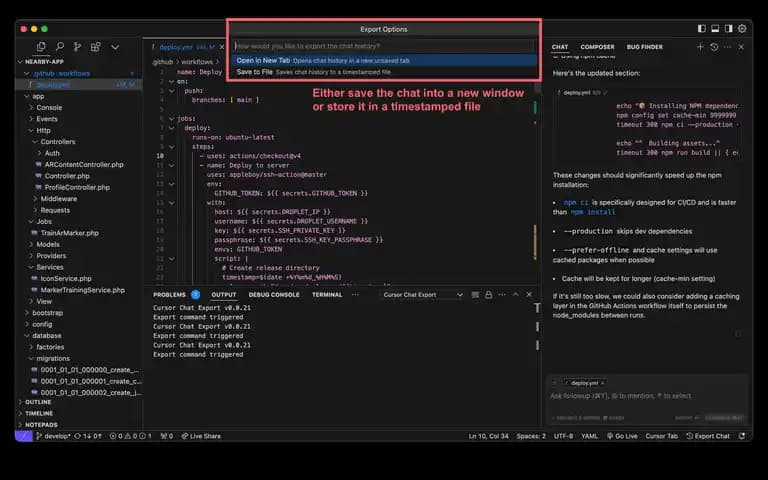Open errors and warnings status item

pyautogui.click(x=130, y=436)
